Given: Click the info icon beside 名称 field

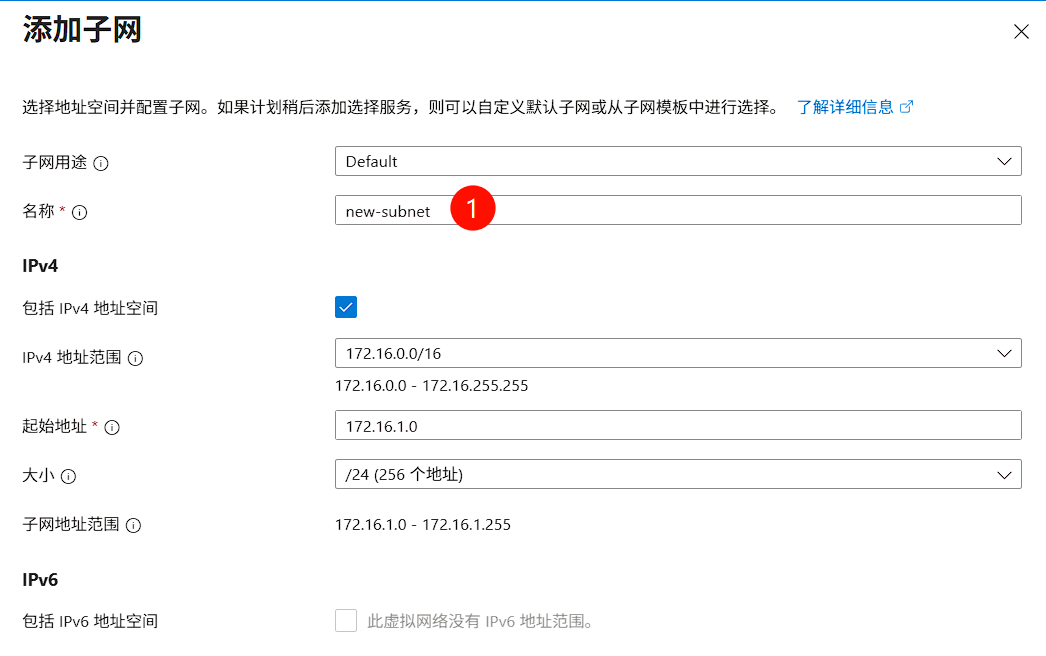Looking at the screenshot, I should [81, 212].
